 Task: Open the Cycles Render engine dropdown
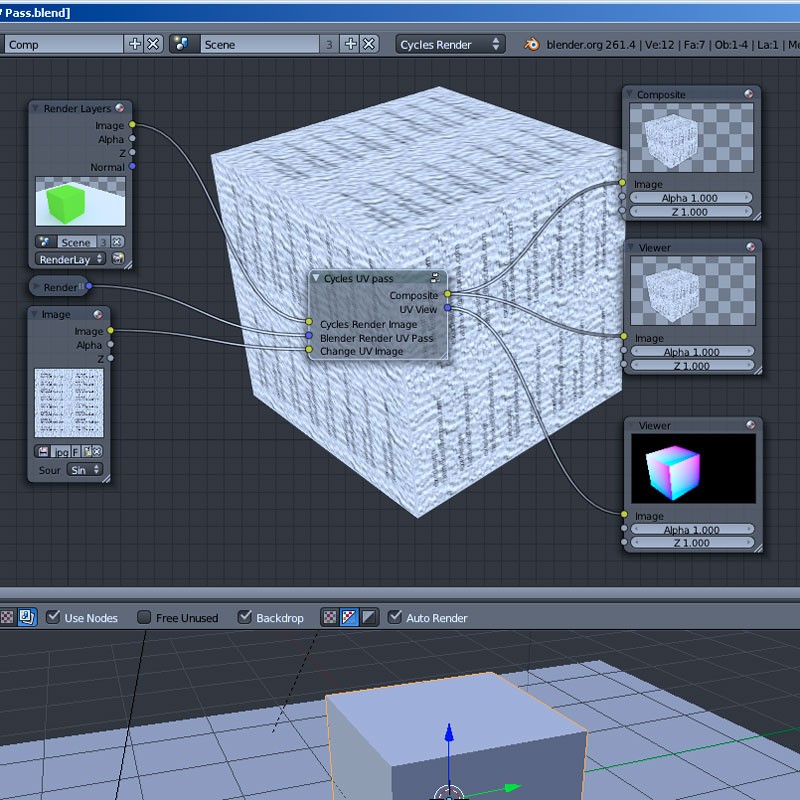tap(450, 44)
